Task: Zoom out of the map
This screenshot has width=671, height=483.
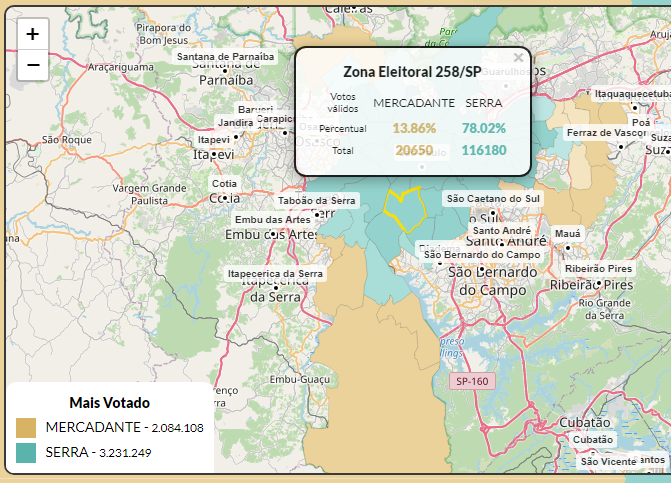Action: click(33, 65)
